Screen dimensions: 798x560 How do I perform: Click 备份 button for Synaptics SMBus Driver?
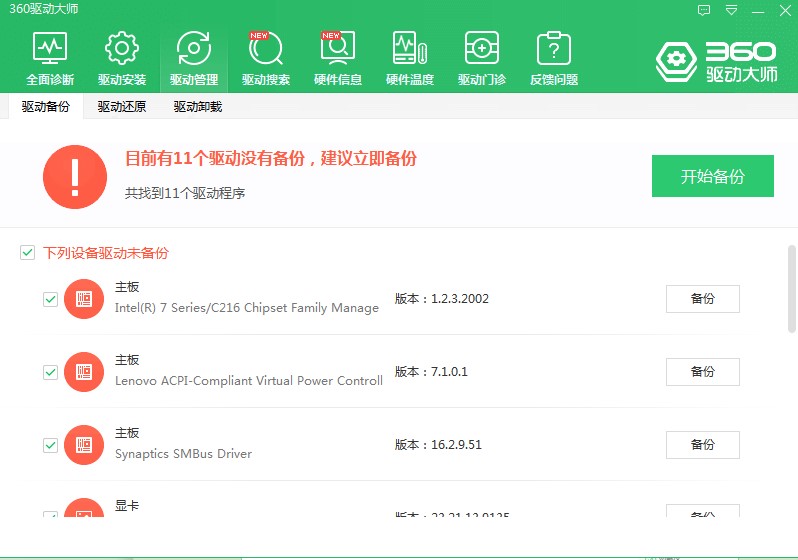click(703, 445)
